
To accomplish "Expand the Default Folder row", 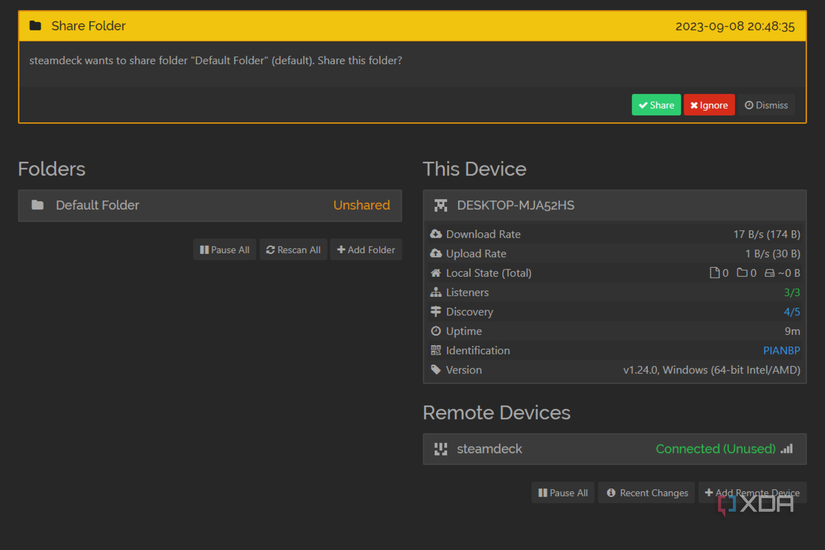I will pyautogui.click(x=210, y=205).
